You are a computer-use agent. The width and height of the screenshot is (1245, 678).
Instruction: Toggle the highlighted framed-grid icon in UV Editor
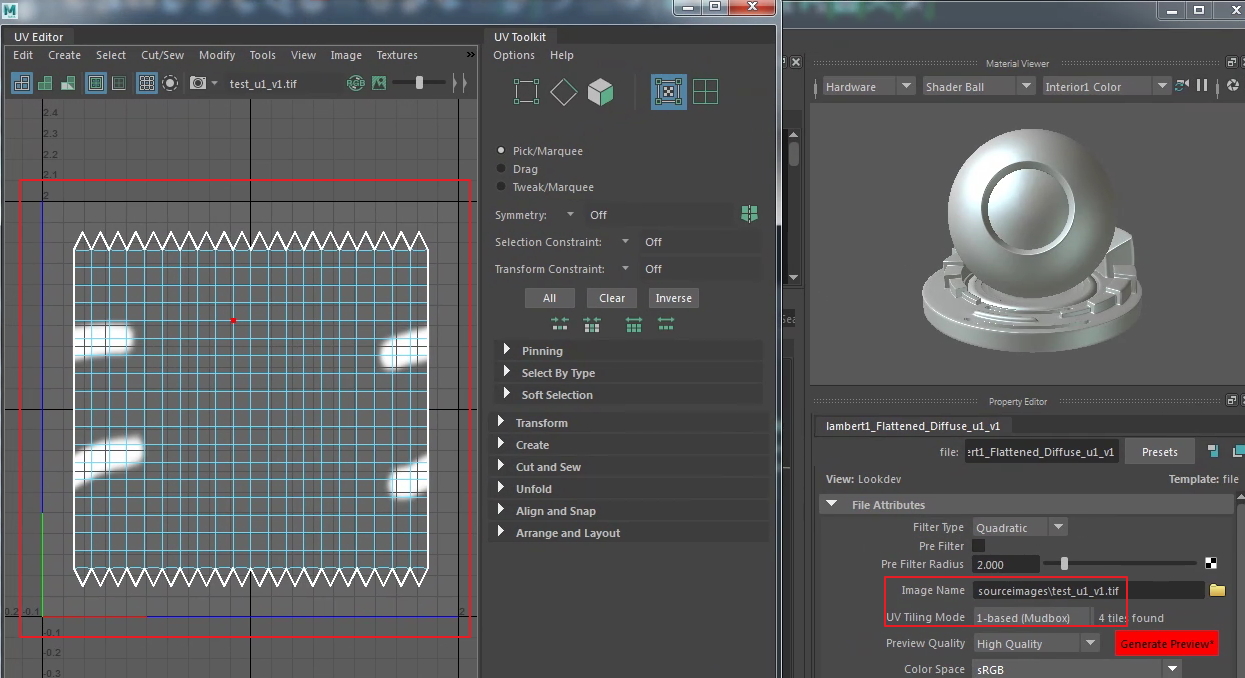96,83
